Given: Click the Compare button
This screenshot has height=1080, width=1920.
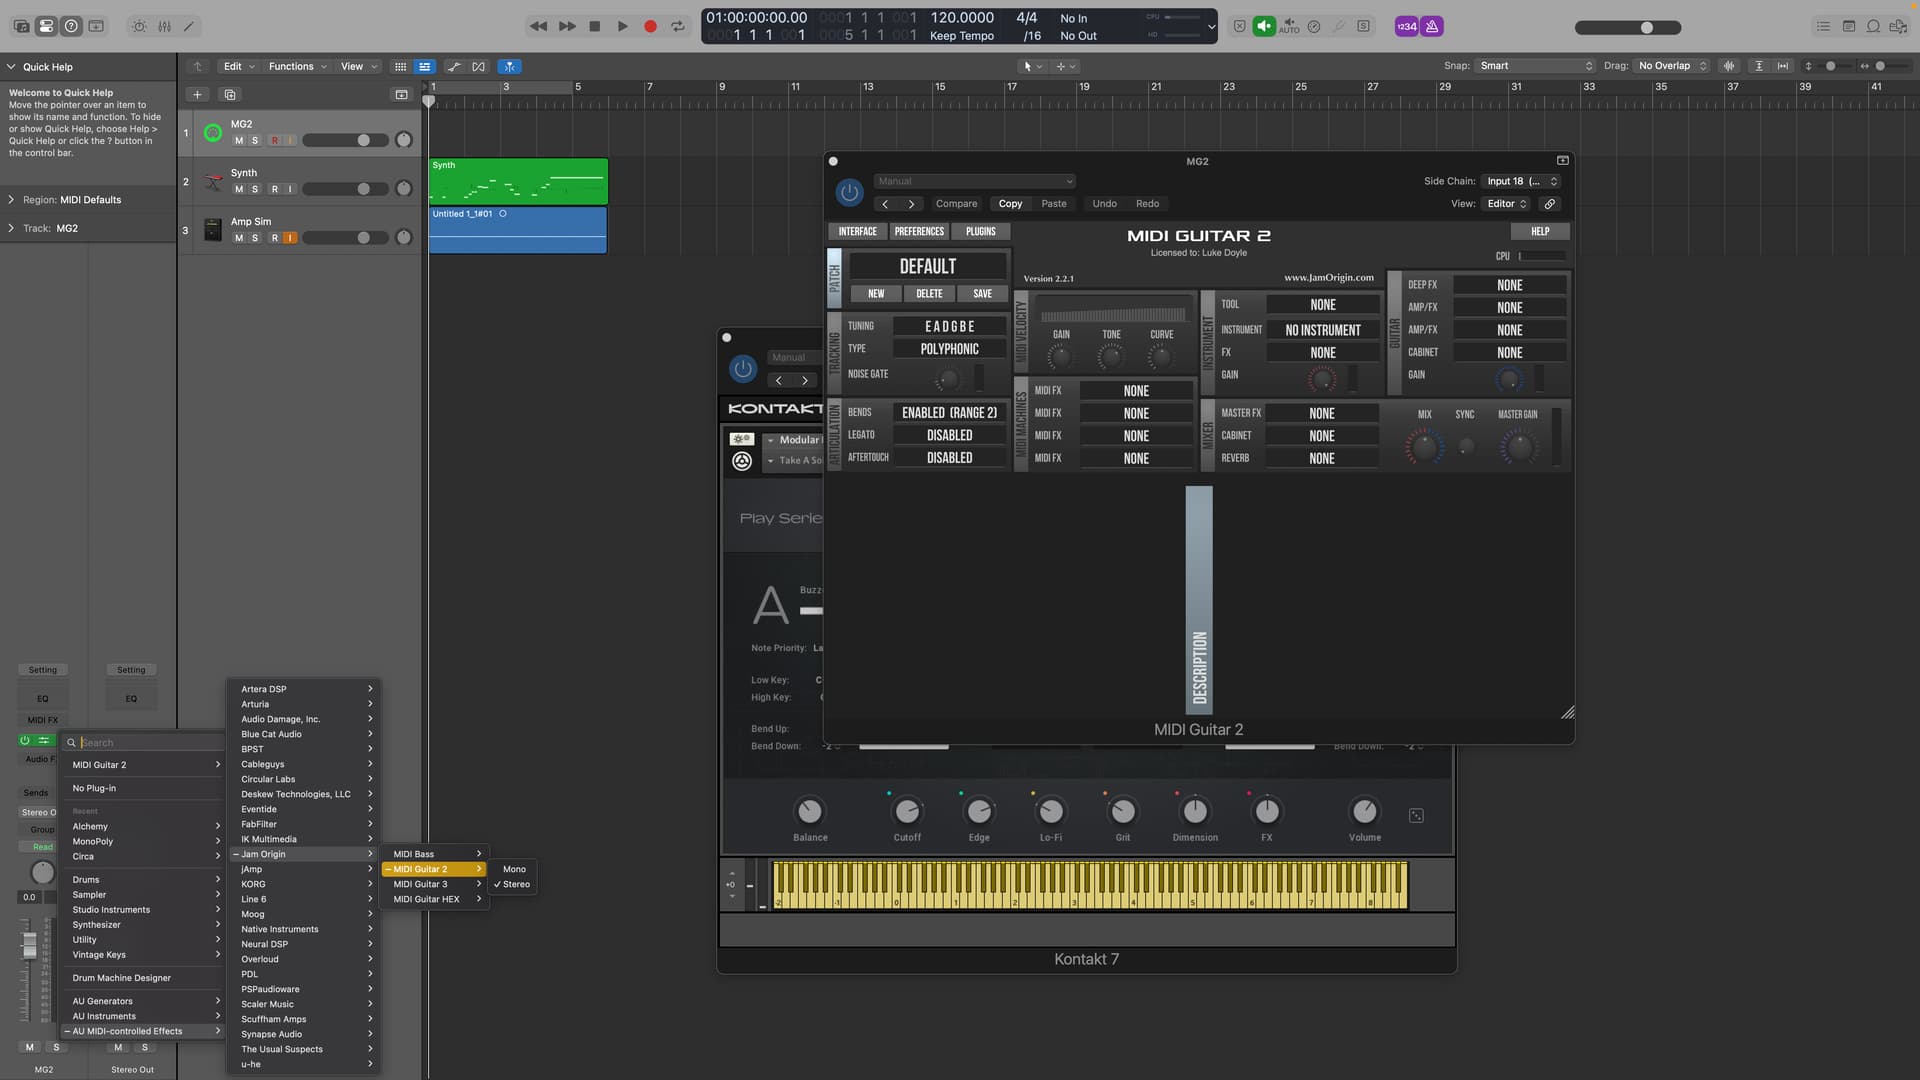Looking at the screenshot, I should [956, 204].
